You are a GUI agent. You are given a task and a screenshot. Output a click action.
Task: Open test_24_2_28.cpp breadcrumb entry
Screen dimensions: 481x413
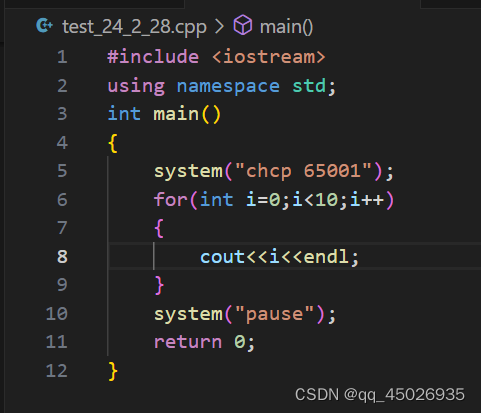click(x=134, y=27)
